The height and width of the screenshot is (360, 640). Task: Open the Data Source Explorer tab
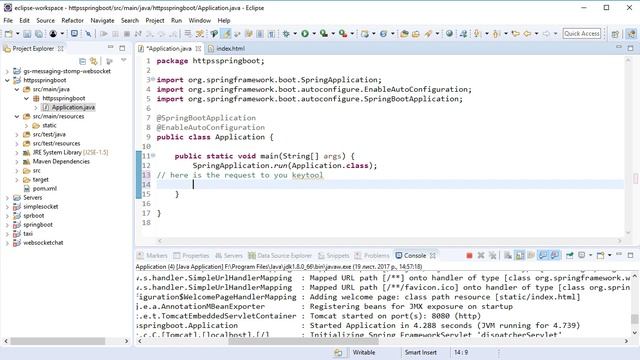pyautogui.click(x=280, y=256)
